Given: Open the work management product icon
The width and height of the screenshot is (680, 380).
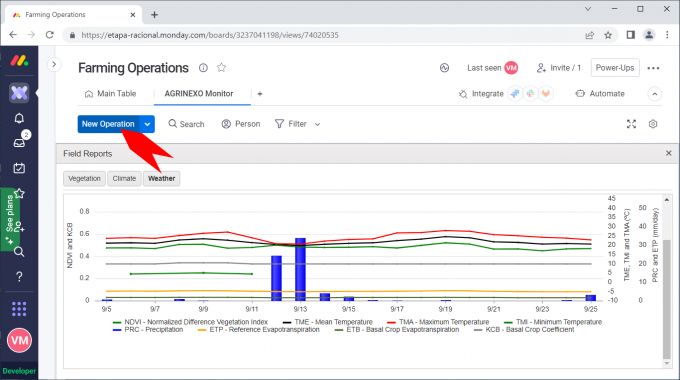Looking at the screenshot, I should [x=19, y=92].
